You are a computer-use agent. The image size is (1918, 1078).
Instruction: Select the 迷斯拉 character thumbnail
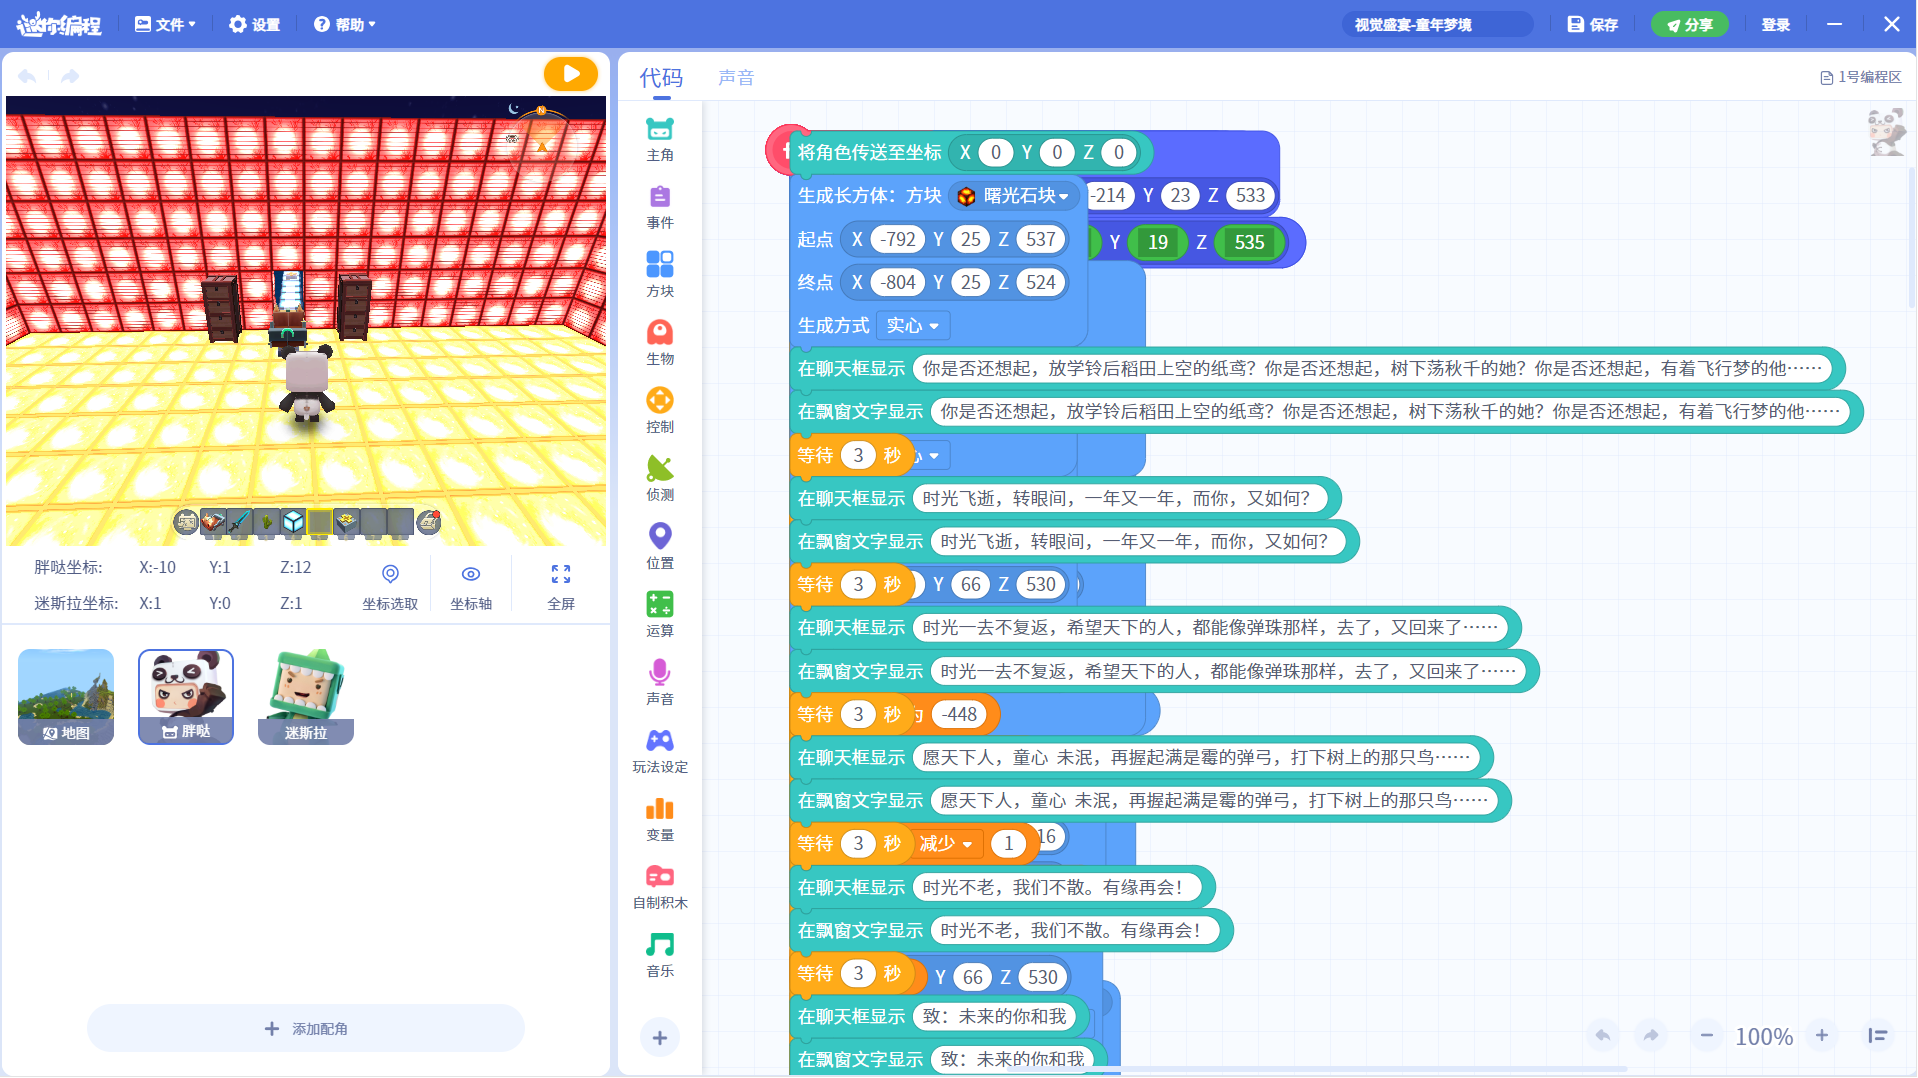[306, 697]
